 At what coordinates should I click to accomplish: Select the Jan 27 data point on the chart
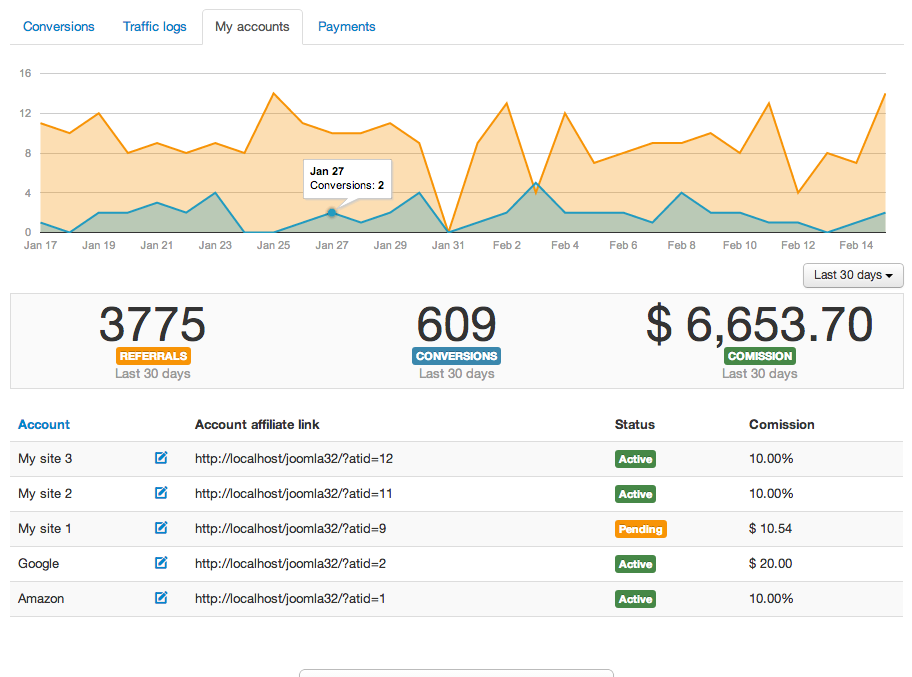(331, 213)
